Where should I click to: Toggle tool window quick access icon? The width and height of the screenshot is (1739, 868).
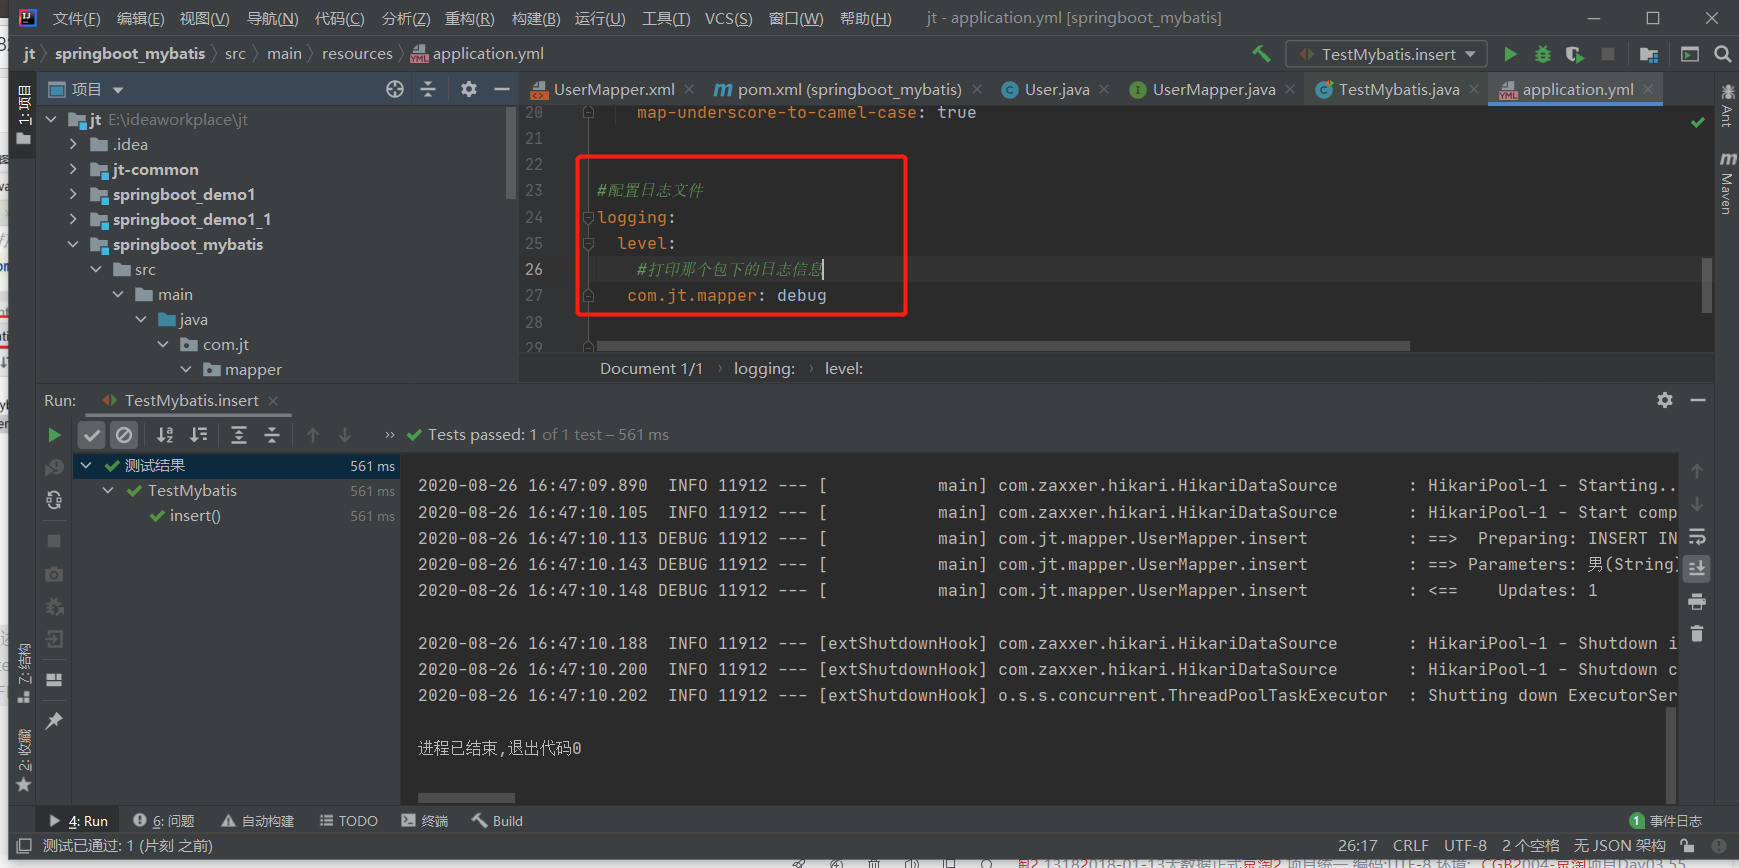click(x=24, y=846)
